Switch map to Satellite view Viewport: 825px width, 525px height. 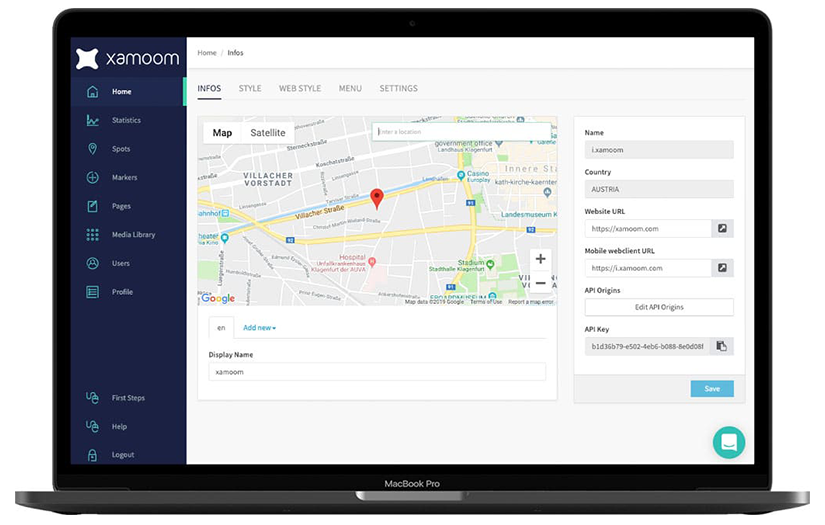point(268,133)
